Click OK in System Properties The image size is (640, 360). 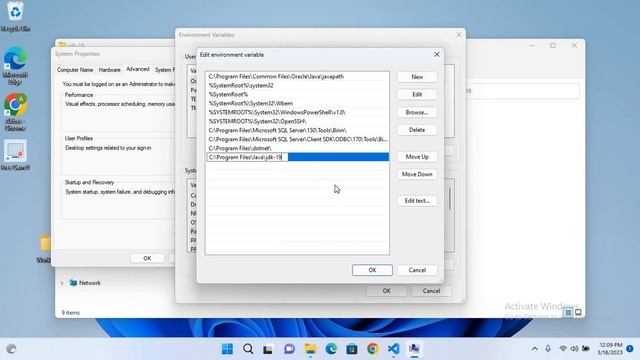[147, 258]
